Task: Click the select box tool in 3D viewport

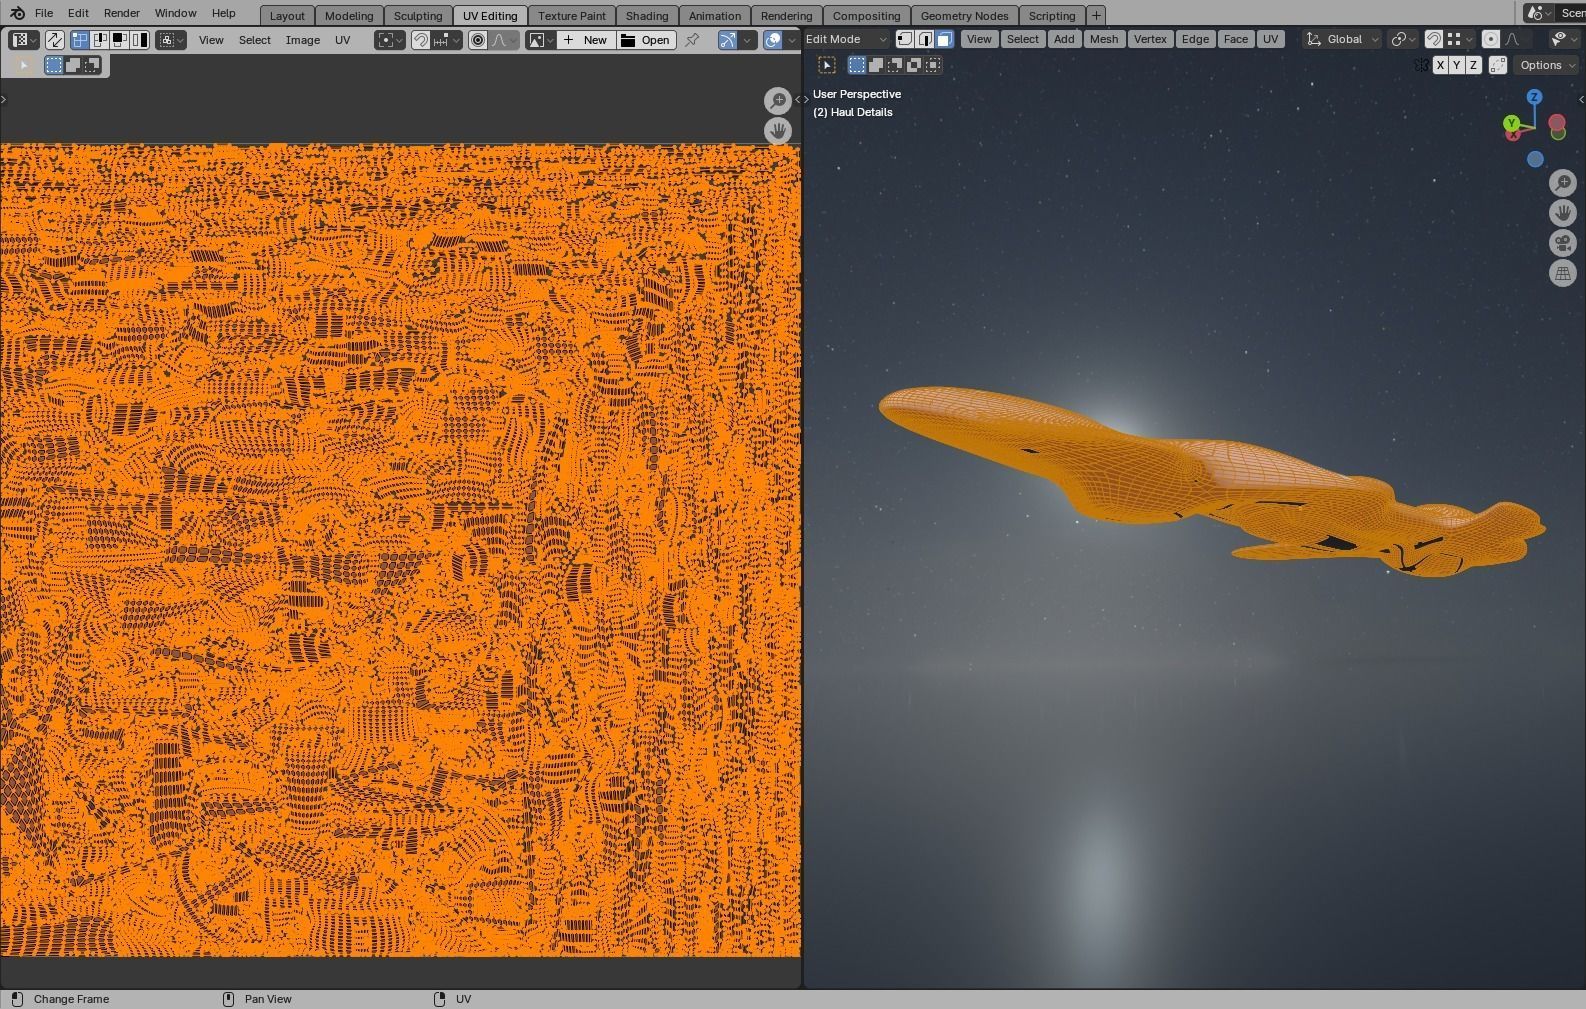Action: click(827, 65)
